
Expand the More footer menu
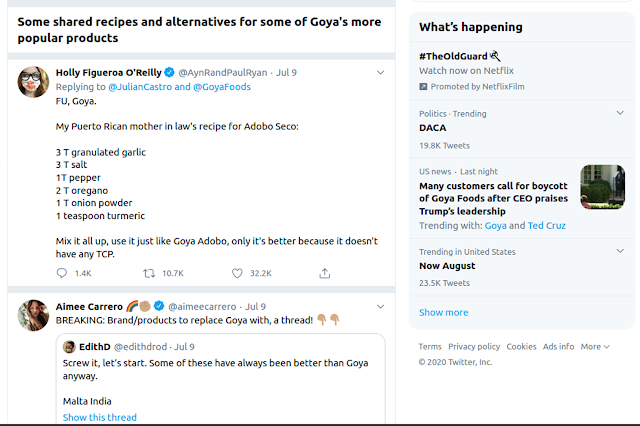tap(594, 347)
